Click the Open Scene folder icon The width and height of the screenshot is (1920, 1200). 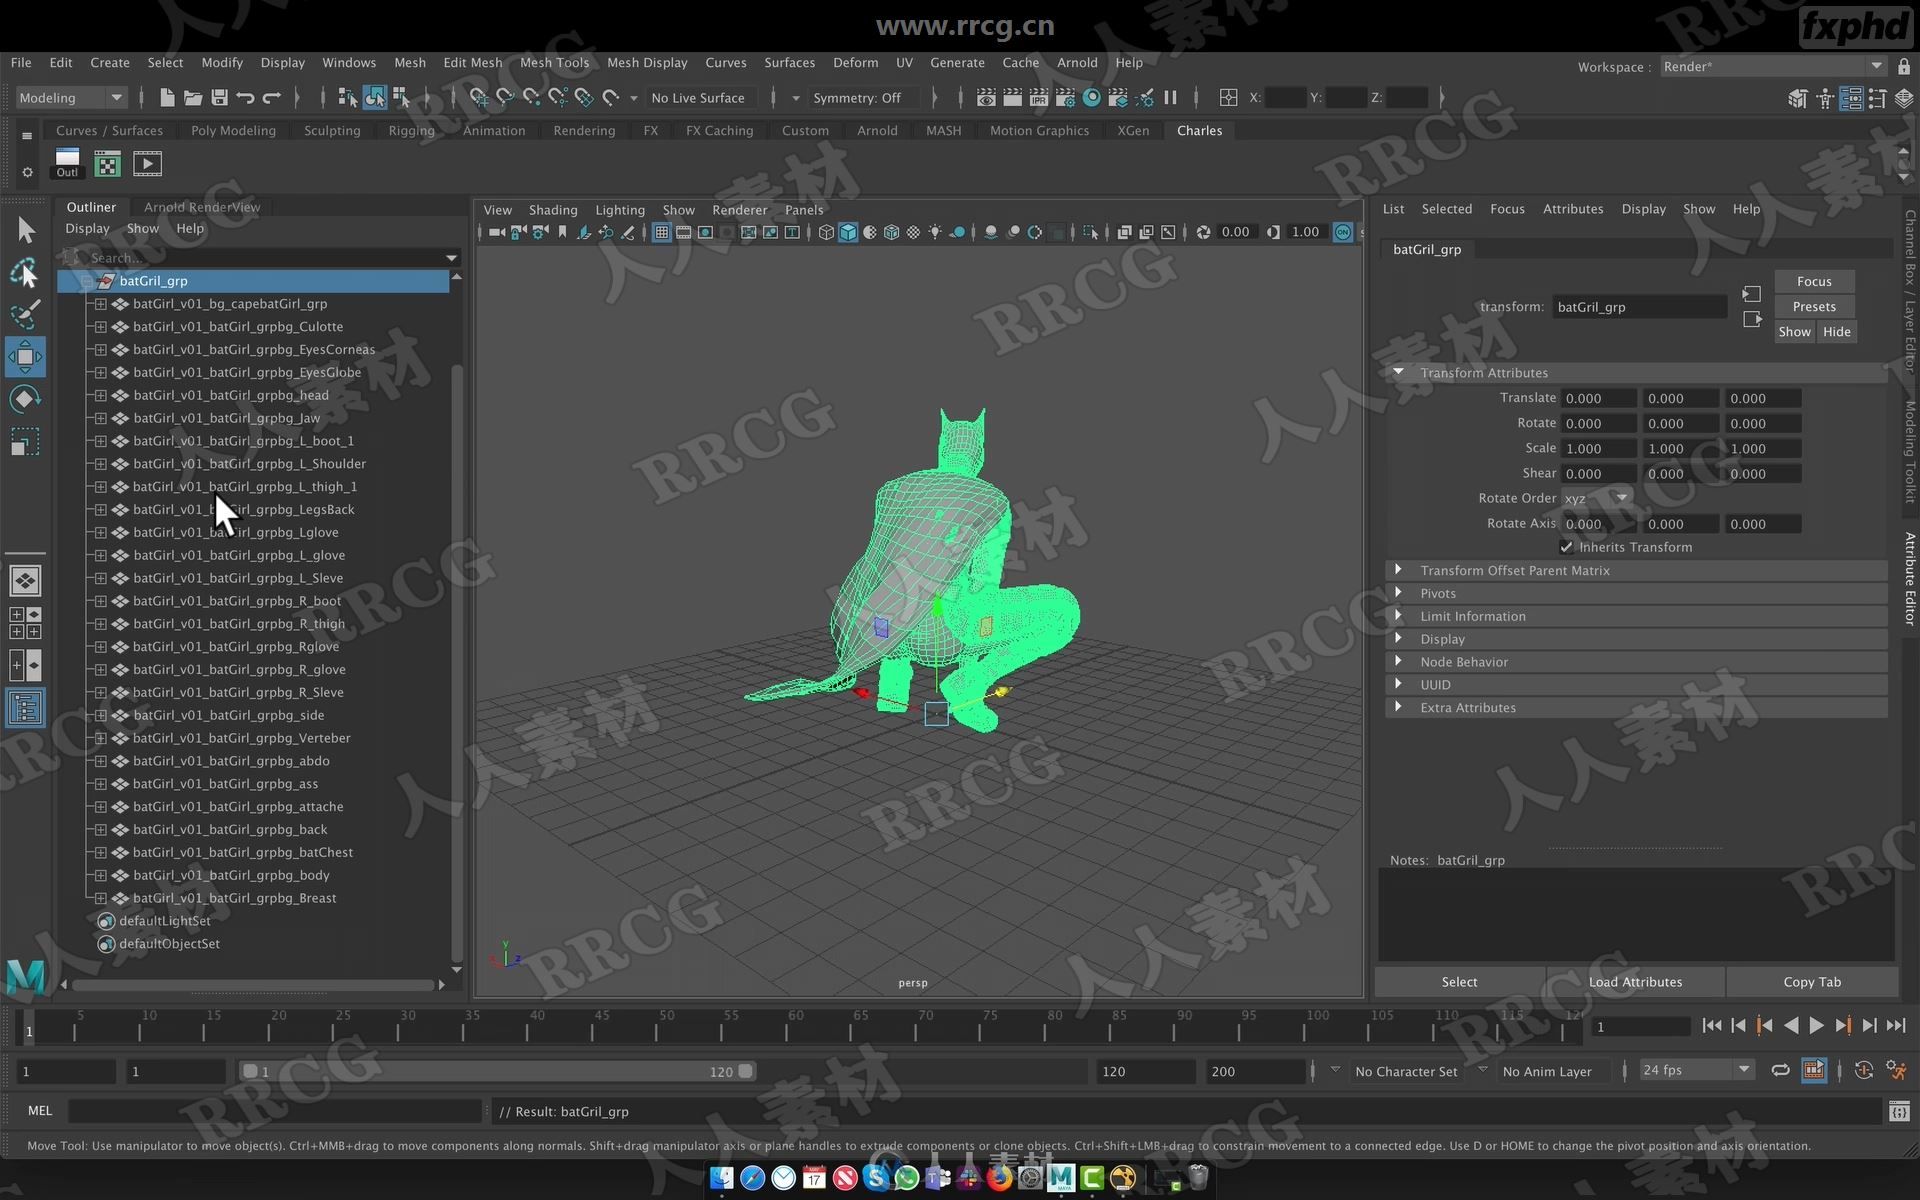[193, 97]
